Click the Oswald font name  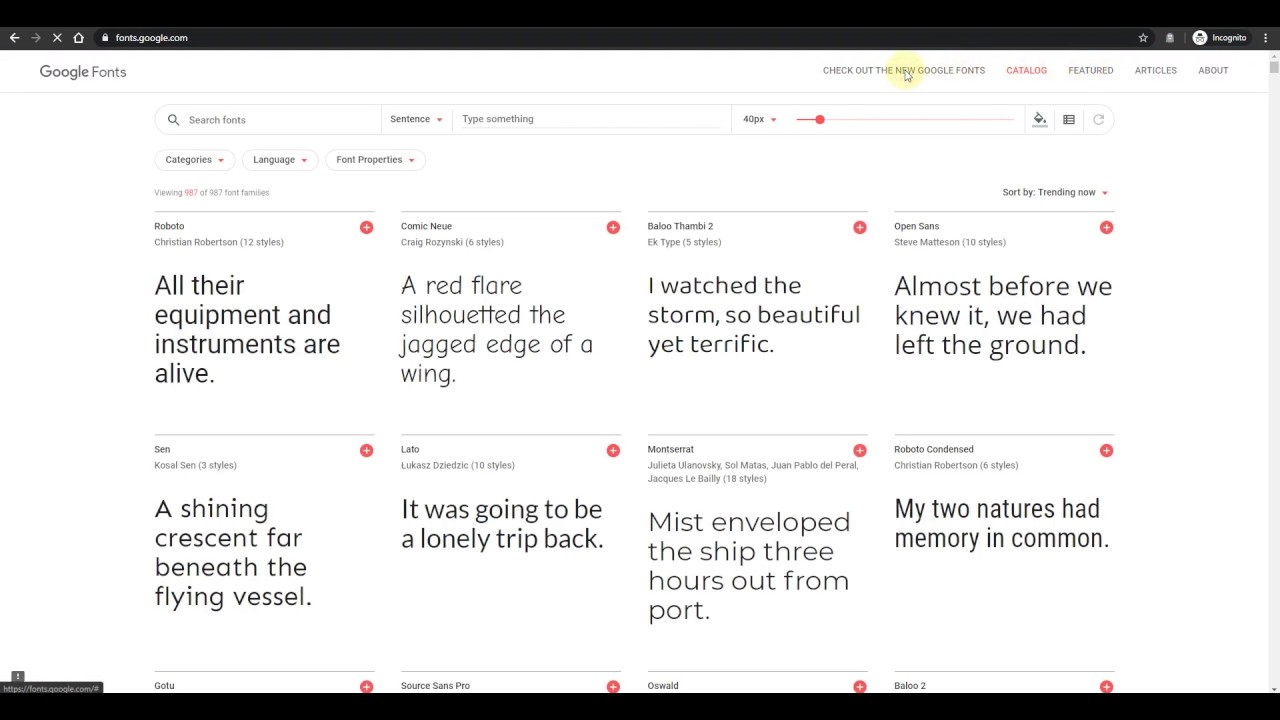point(663,686)
